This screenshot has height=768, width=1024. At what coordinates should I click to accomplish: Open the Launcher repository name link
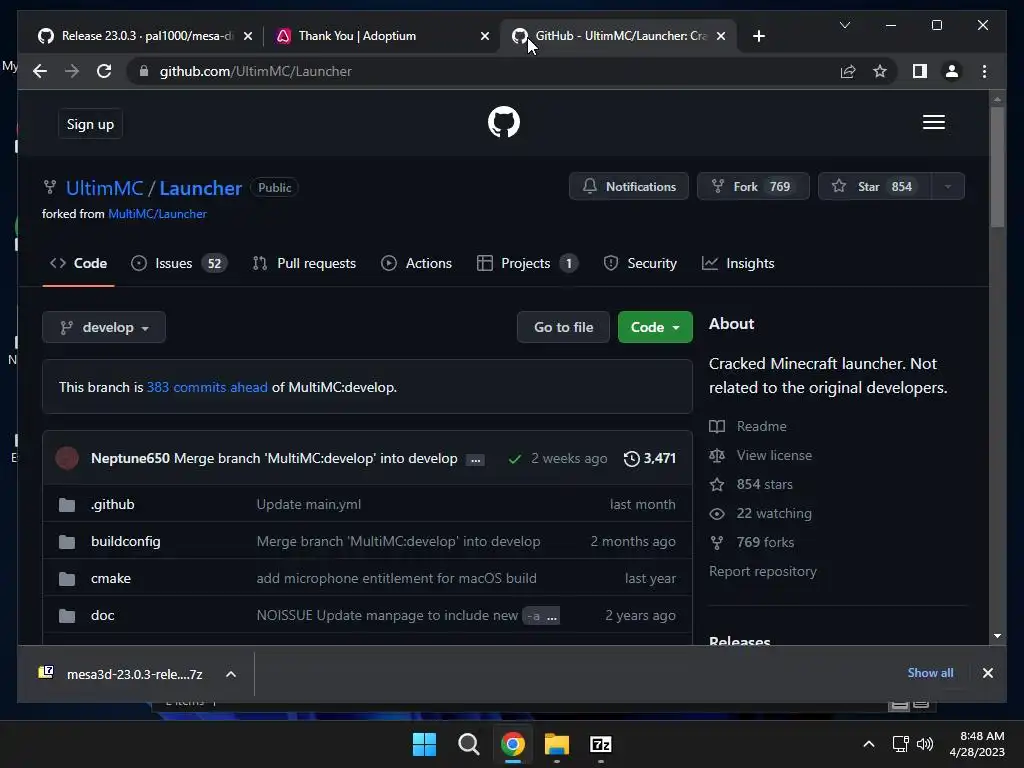[x=200, y=188]
